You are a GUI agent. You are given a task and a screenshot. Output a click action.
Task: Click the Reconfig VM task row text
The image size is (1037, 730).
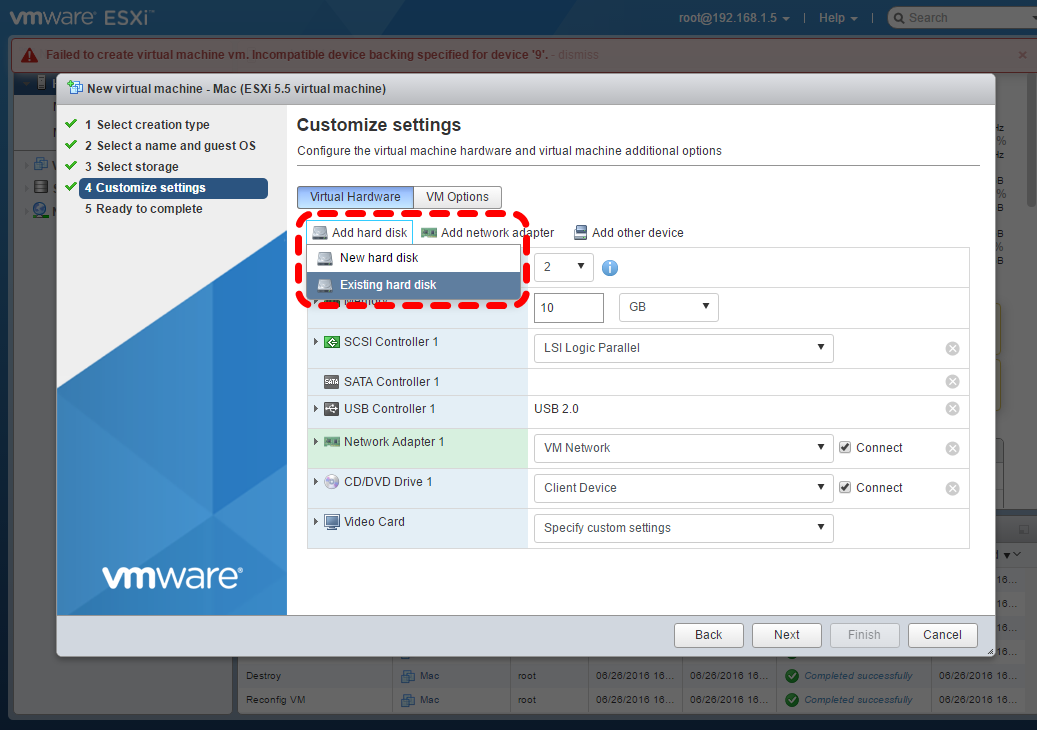pyautogui.click(x=276, y=700)
